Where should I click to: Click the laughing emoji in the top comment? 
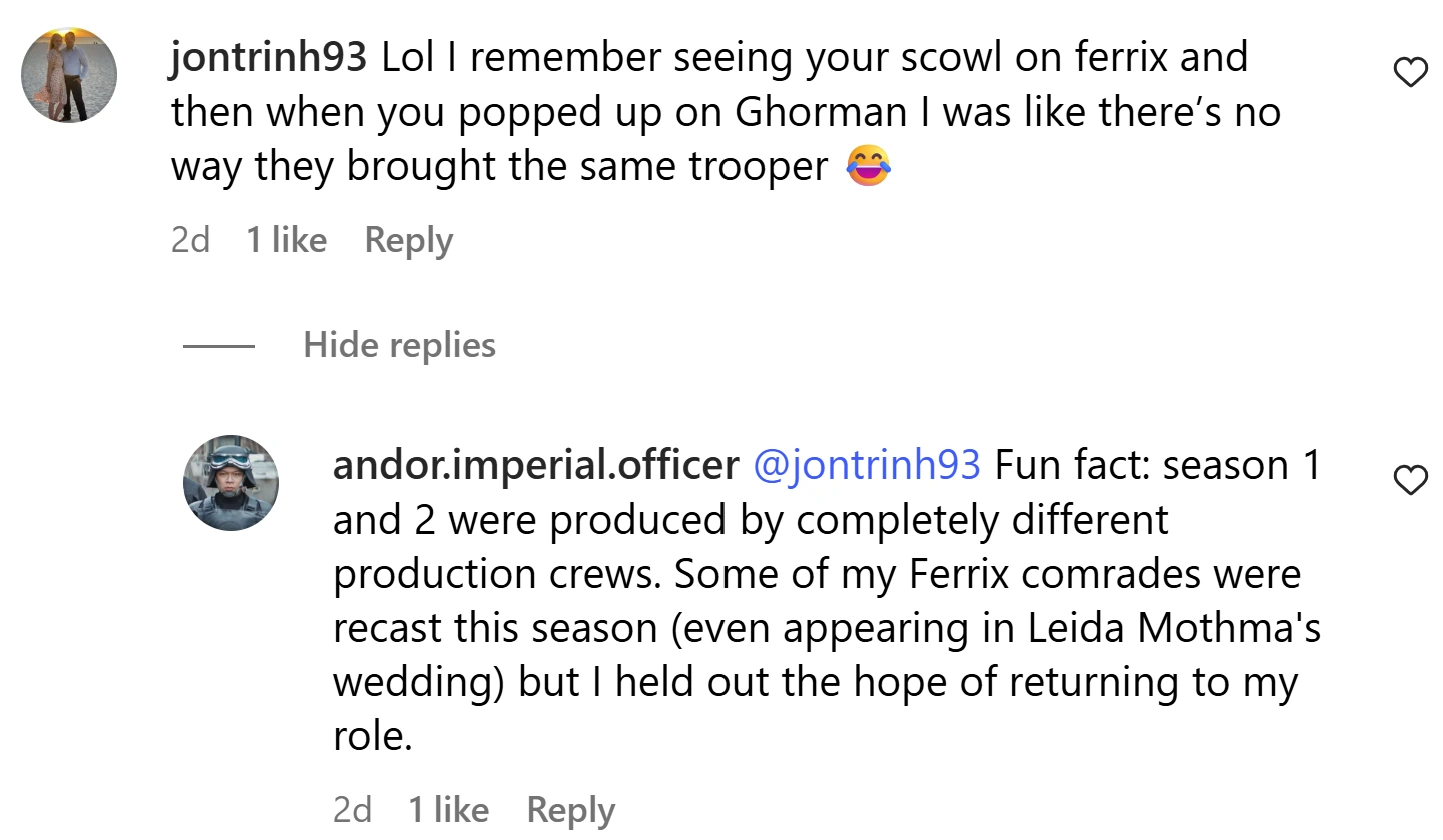tap(868, 166)
